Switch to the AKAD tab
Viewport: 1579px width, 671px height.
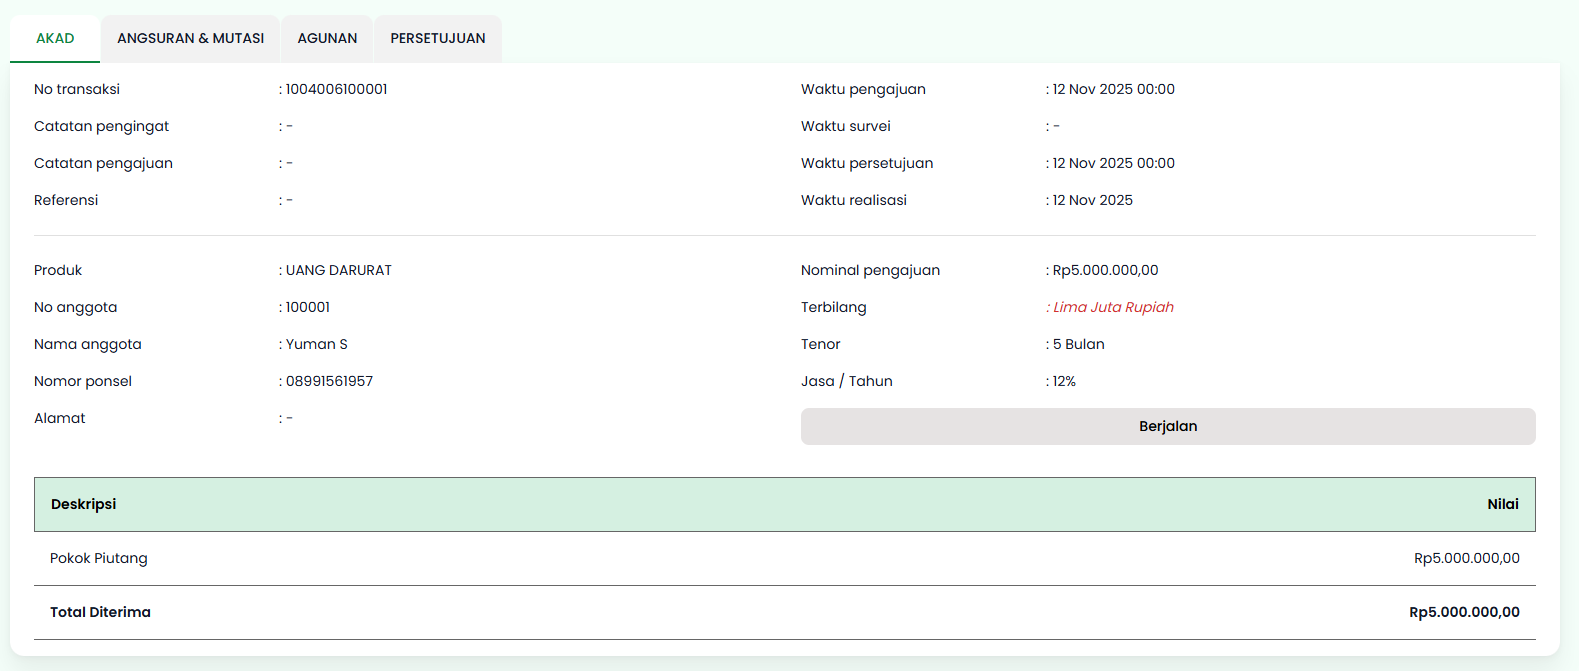(55, 39)
